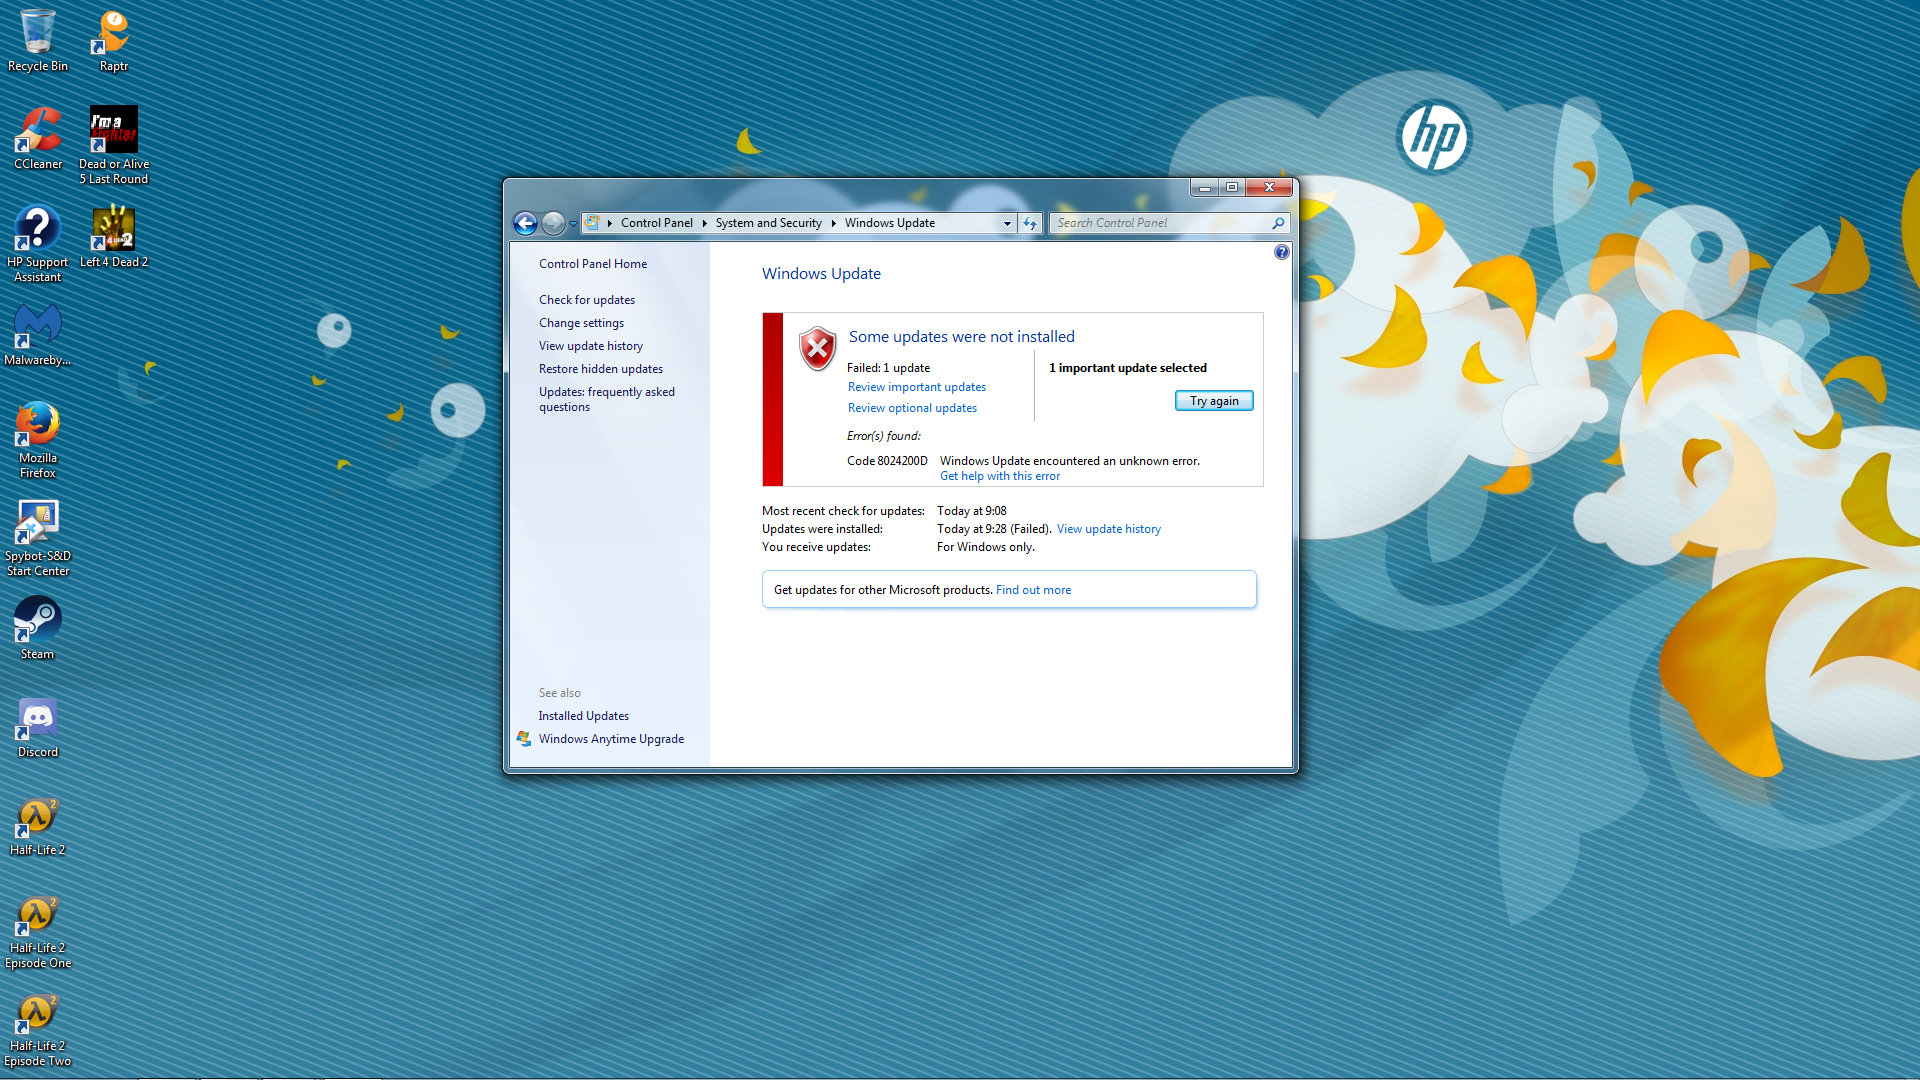1920x1080 pixels.
Task: Click 1 important update selected text
Action: [x=1127, y=368]
